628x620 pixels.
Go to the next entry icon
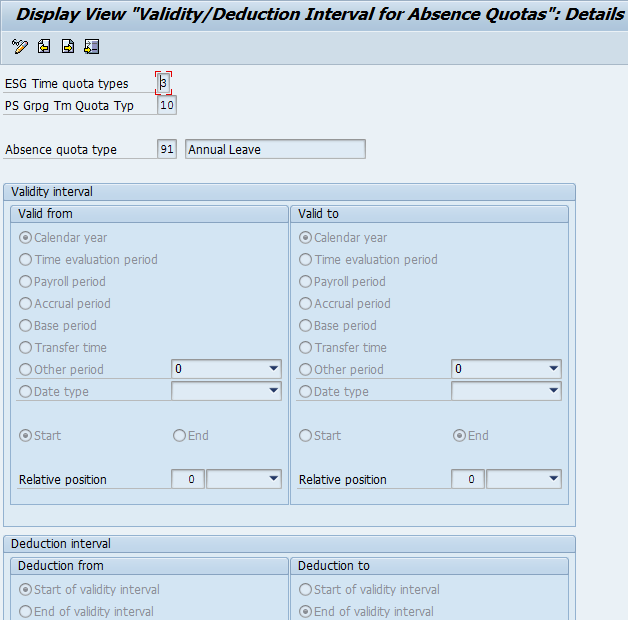68,47
